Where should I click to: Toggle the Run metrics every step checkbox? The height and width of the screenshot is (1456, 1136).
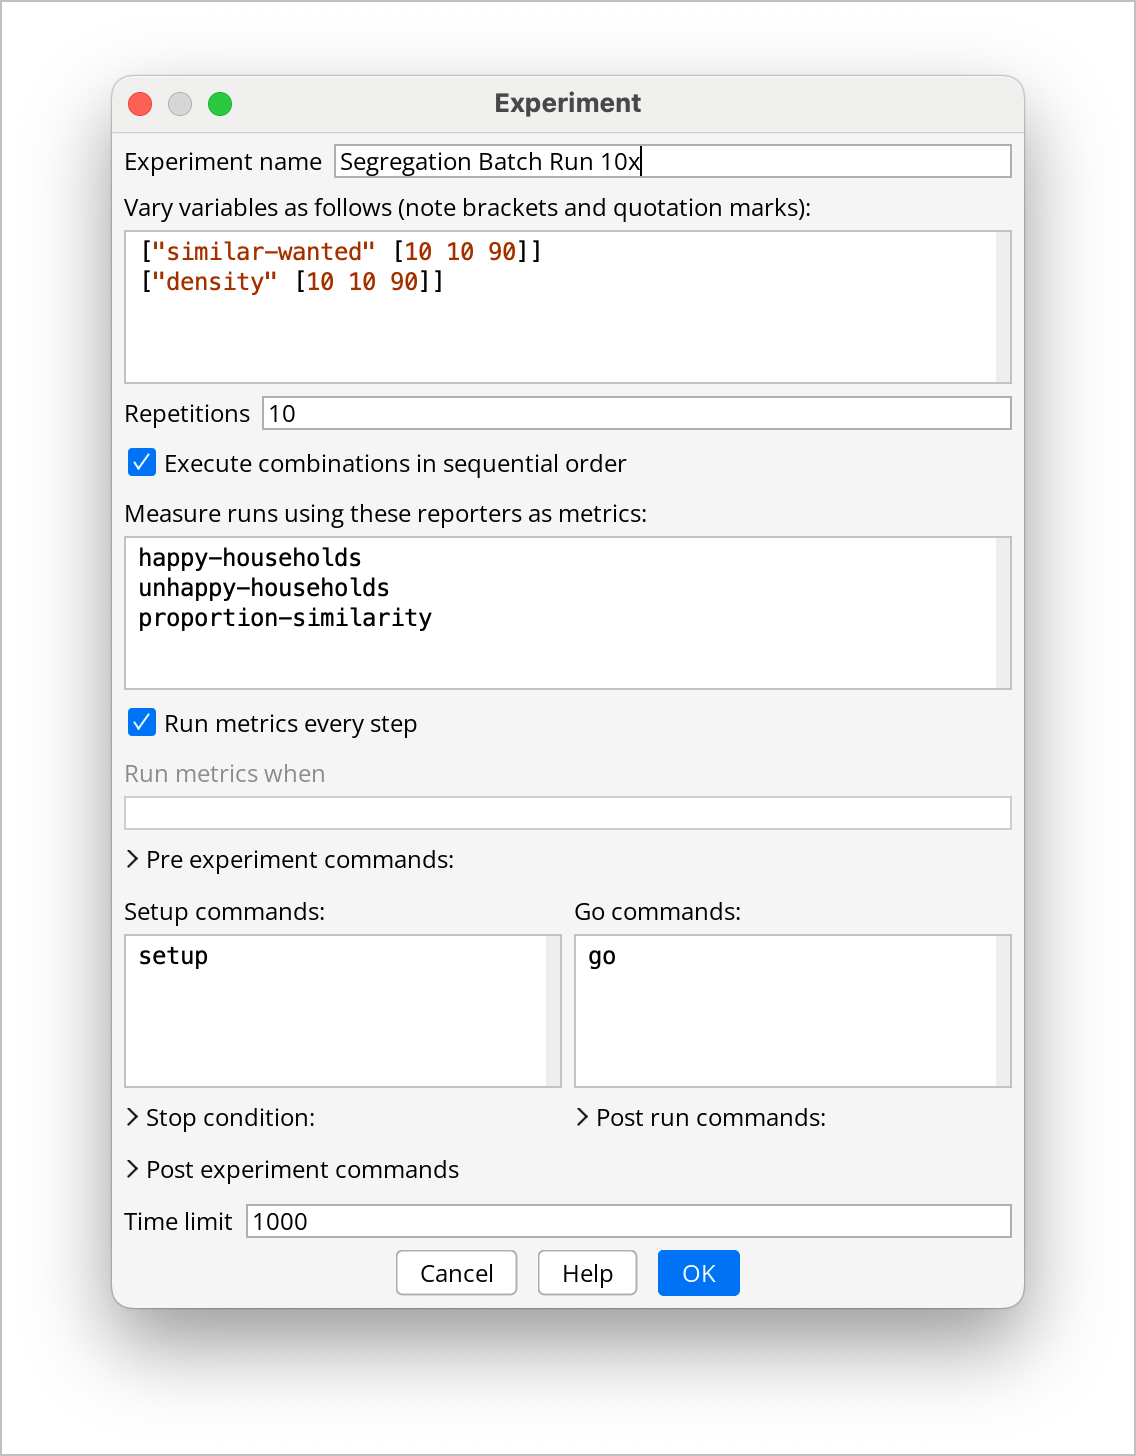click(142, 723)
